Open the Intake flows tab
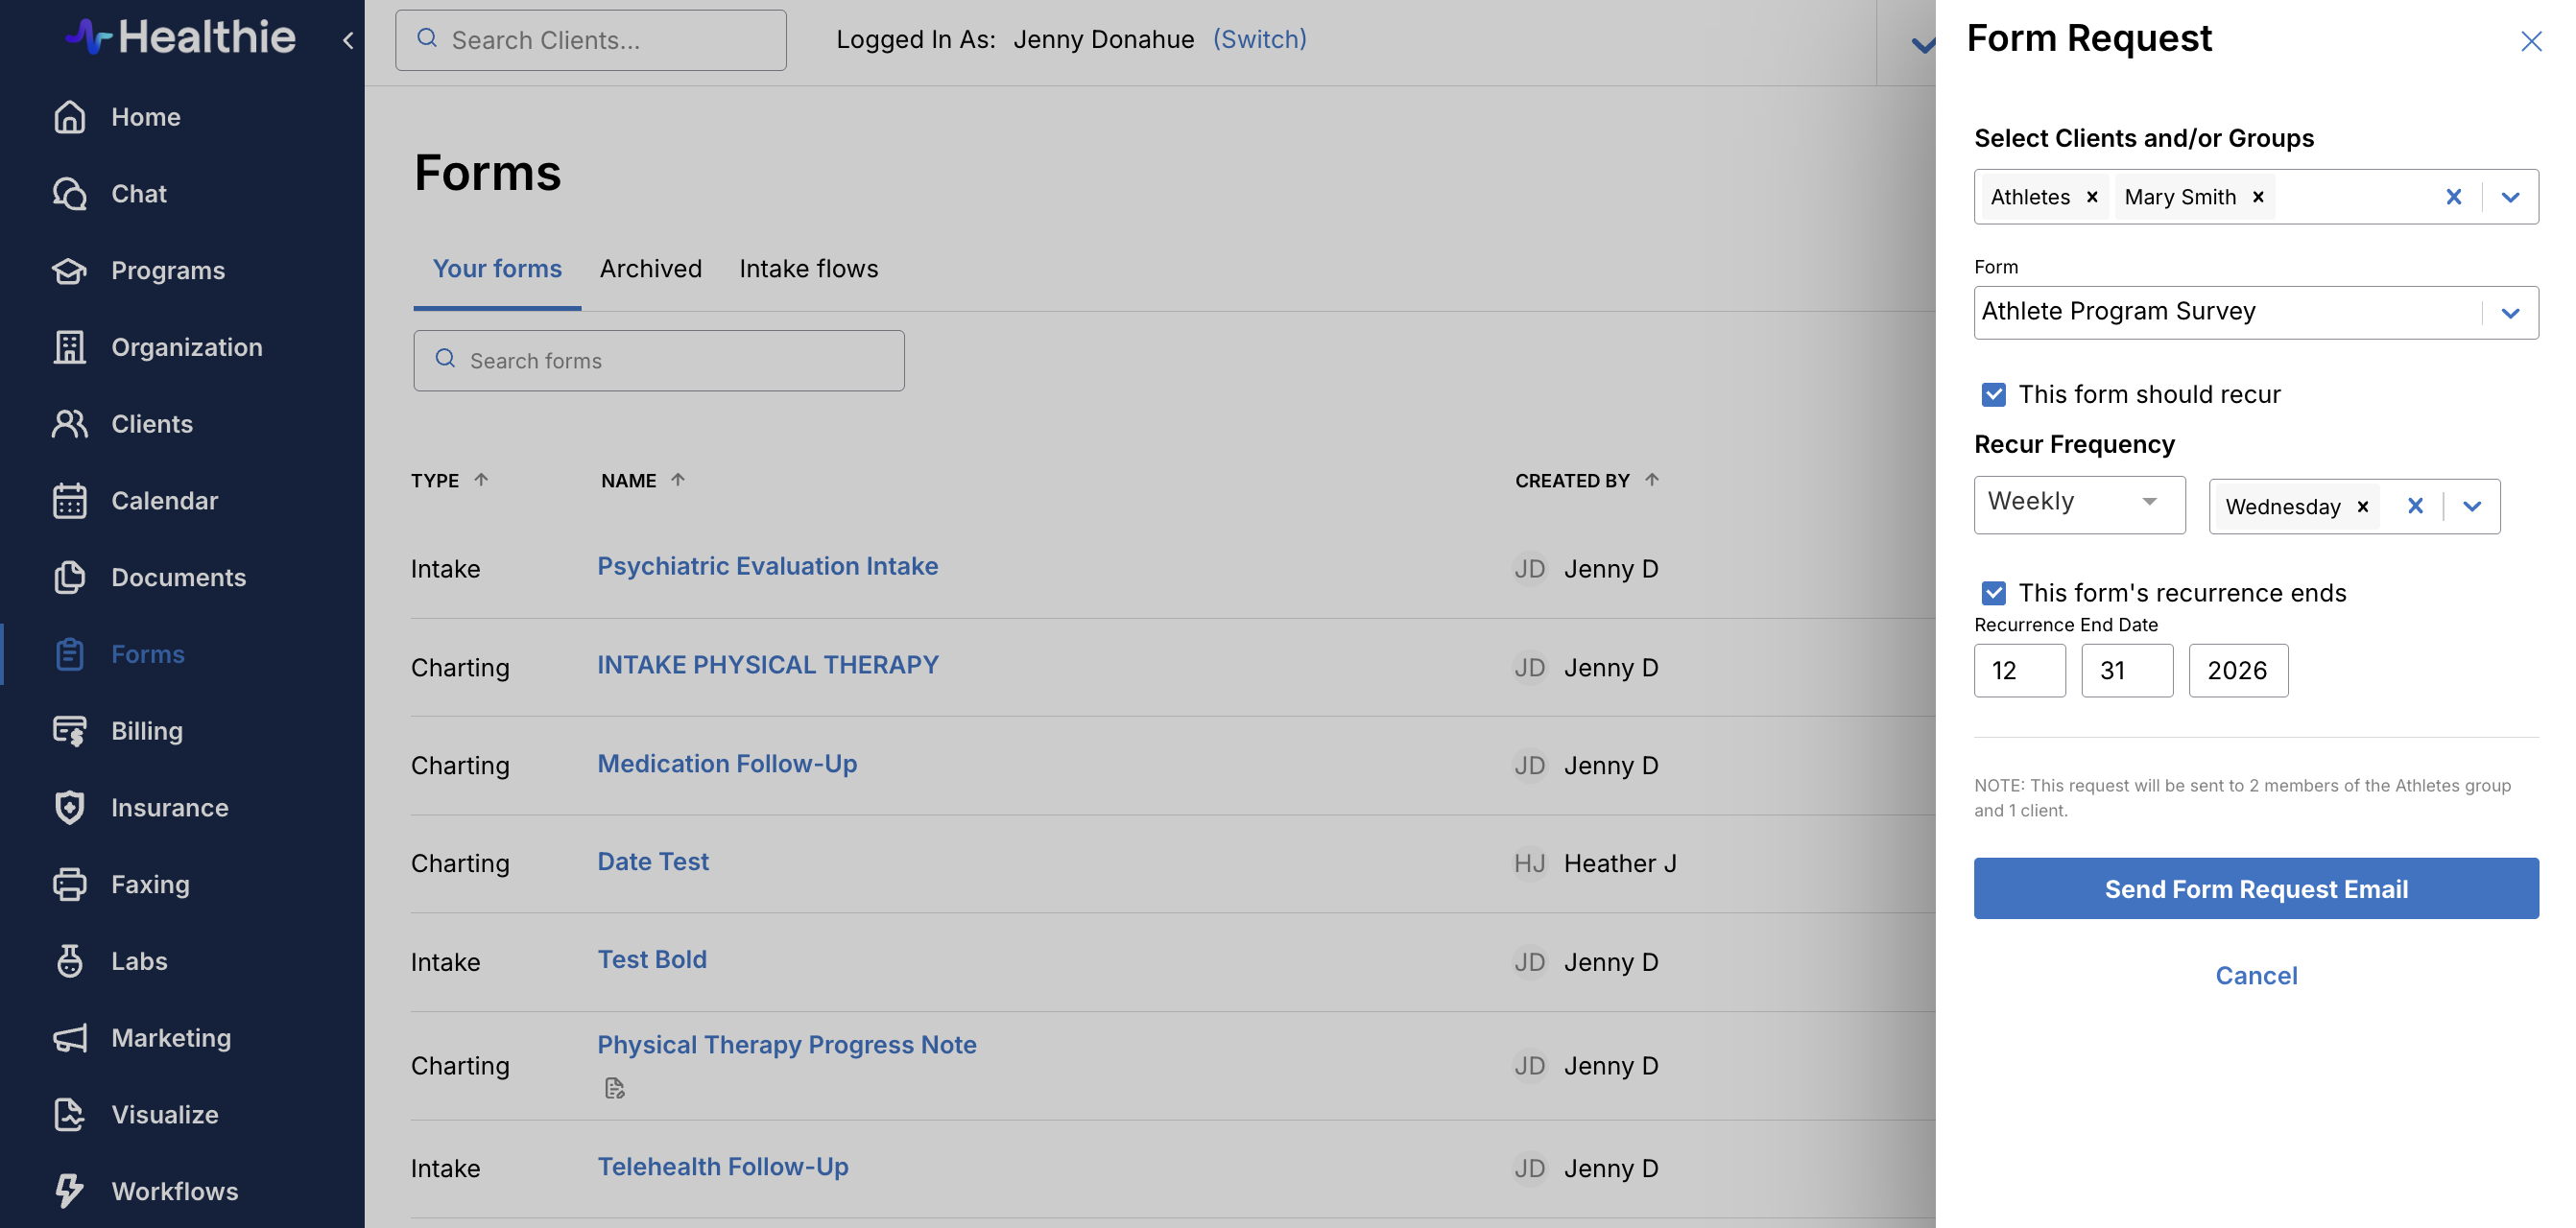2576x1228 pixels. click(x=808, y=269)
